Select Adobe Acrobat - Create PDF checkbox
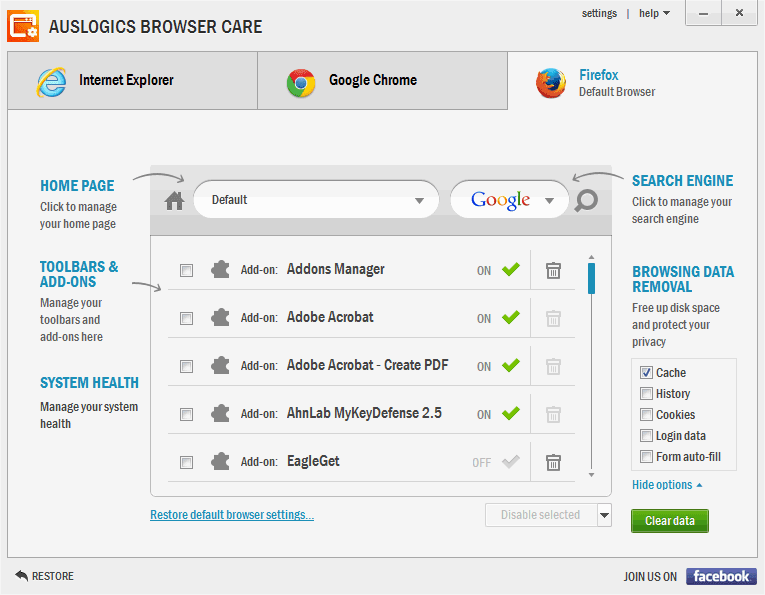 (186, 367)
